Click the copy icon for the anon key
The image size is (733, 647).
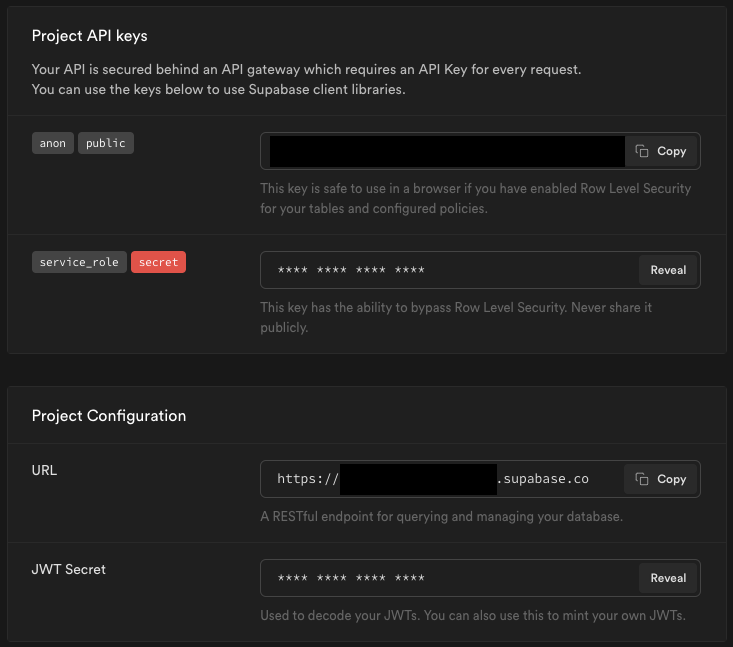pos(643,151)
